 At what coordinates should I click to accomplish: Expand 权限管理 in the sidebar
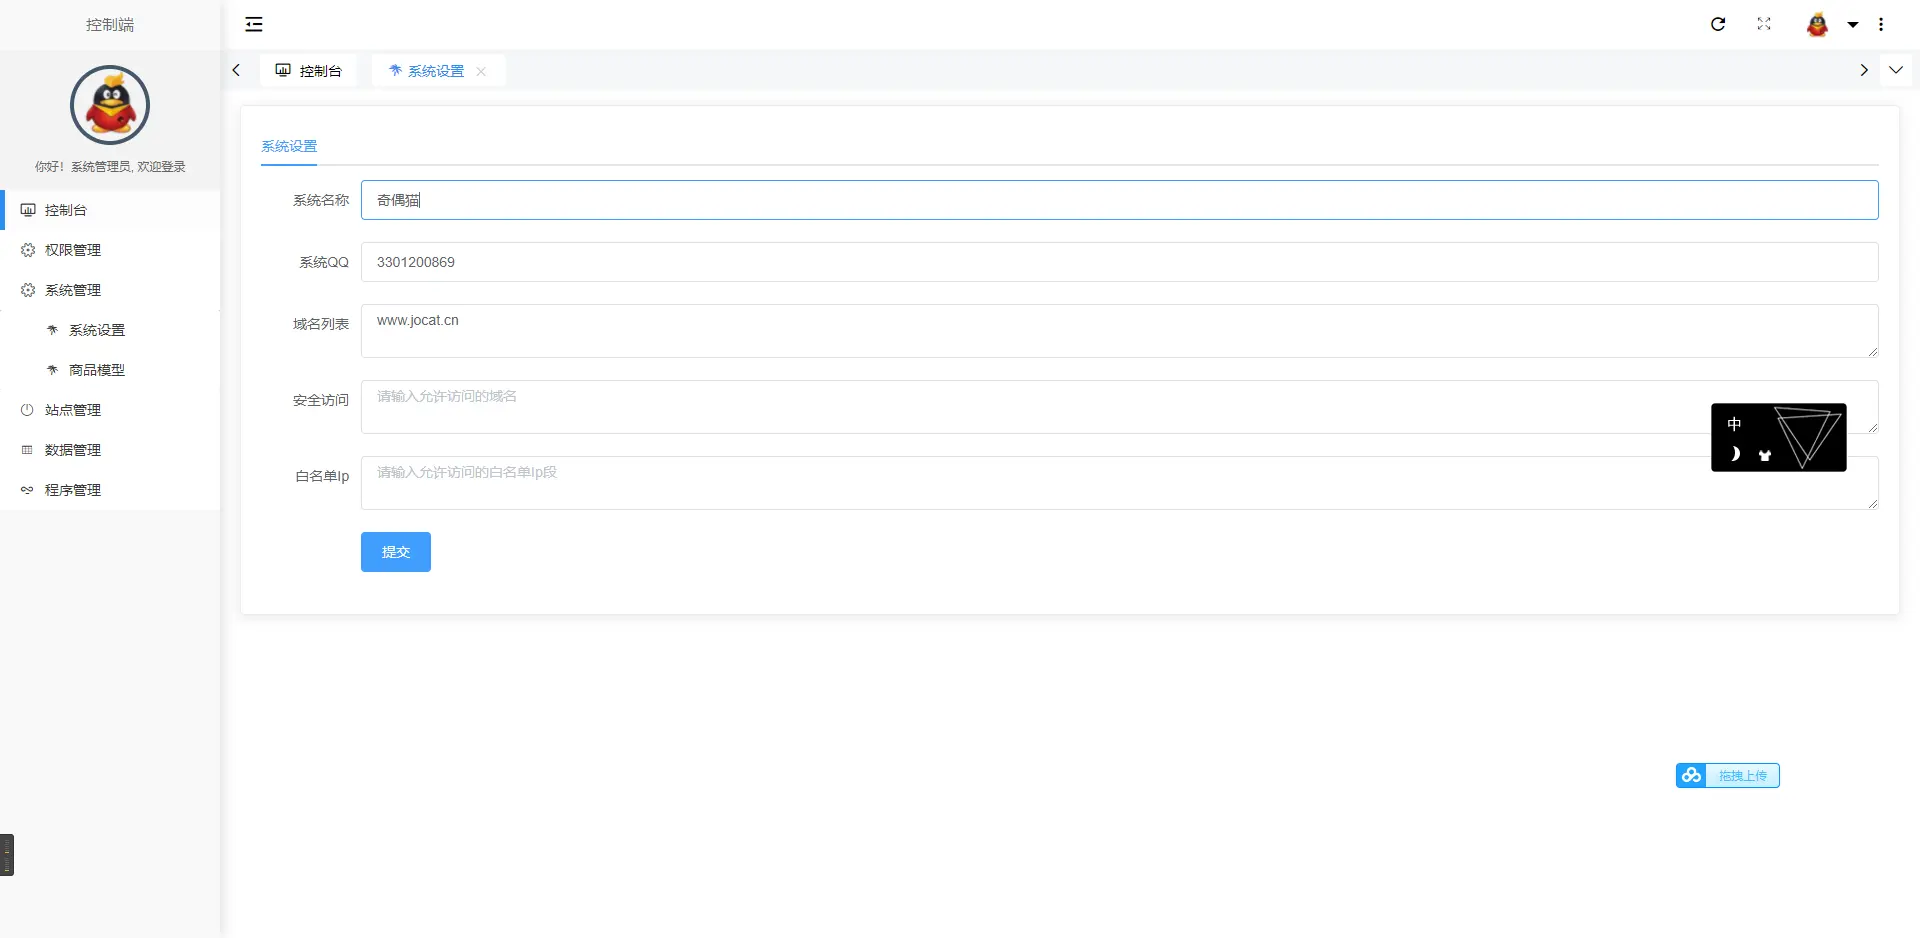(x=110, y=250)
